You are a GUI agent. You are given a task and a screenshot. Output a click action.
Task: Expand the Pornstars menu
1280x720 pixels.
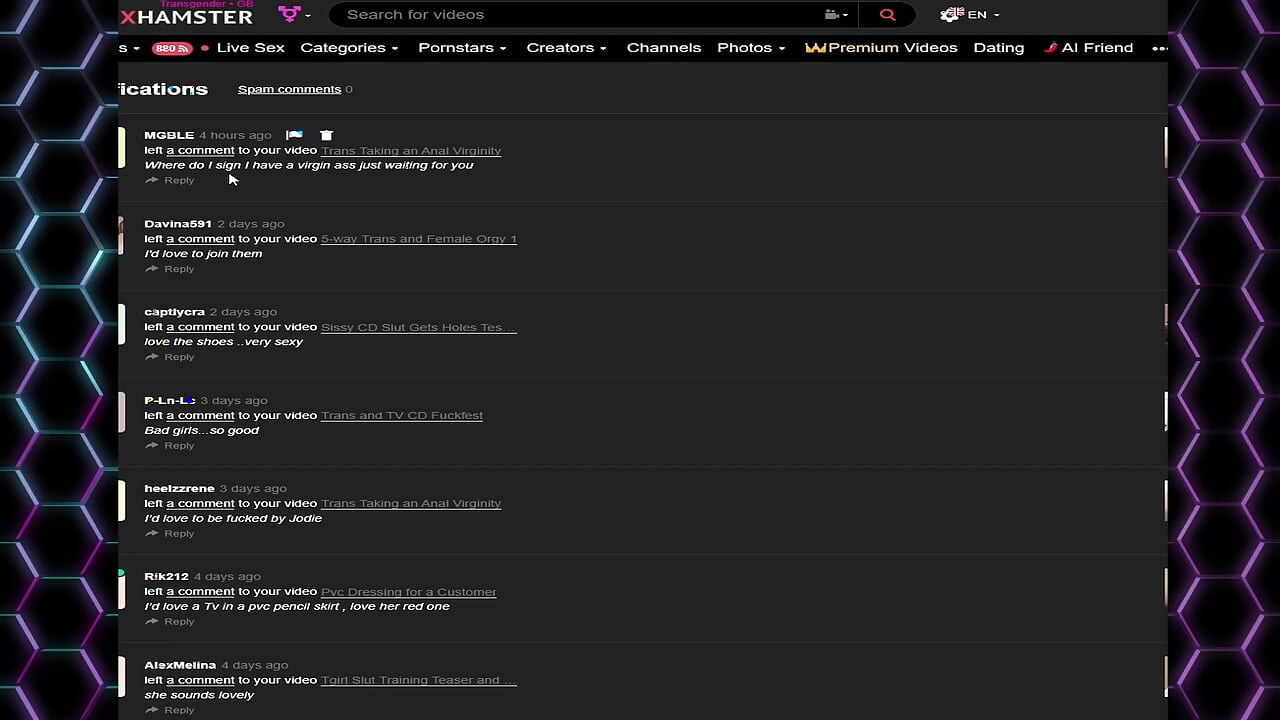[x=462, y=48]
